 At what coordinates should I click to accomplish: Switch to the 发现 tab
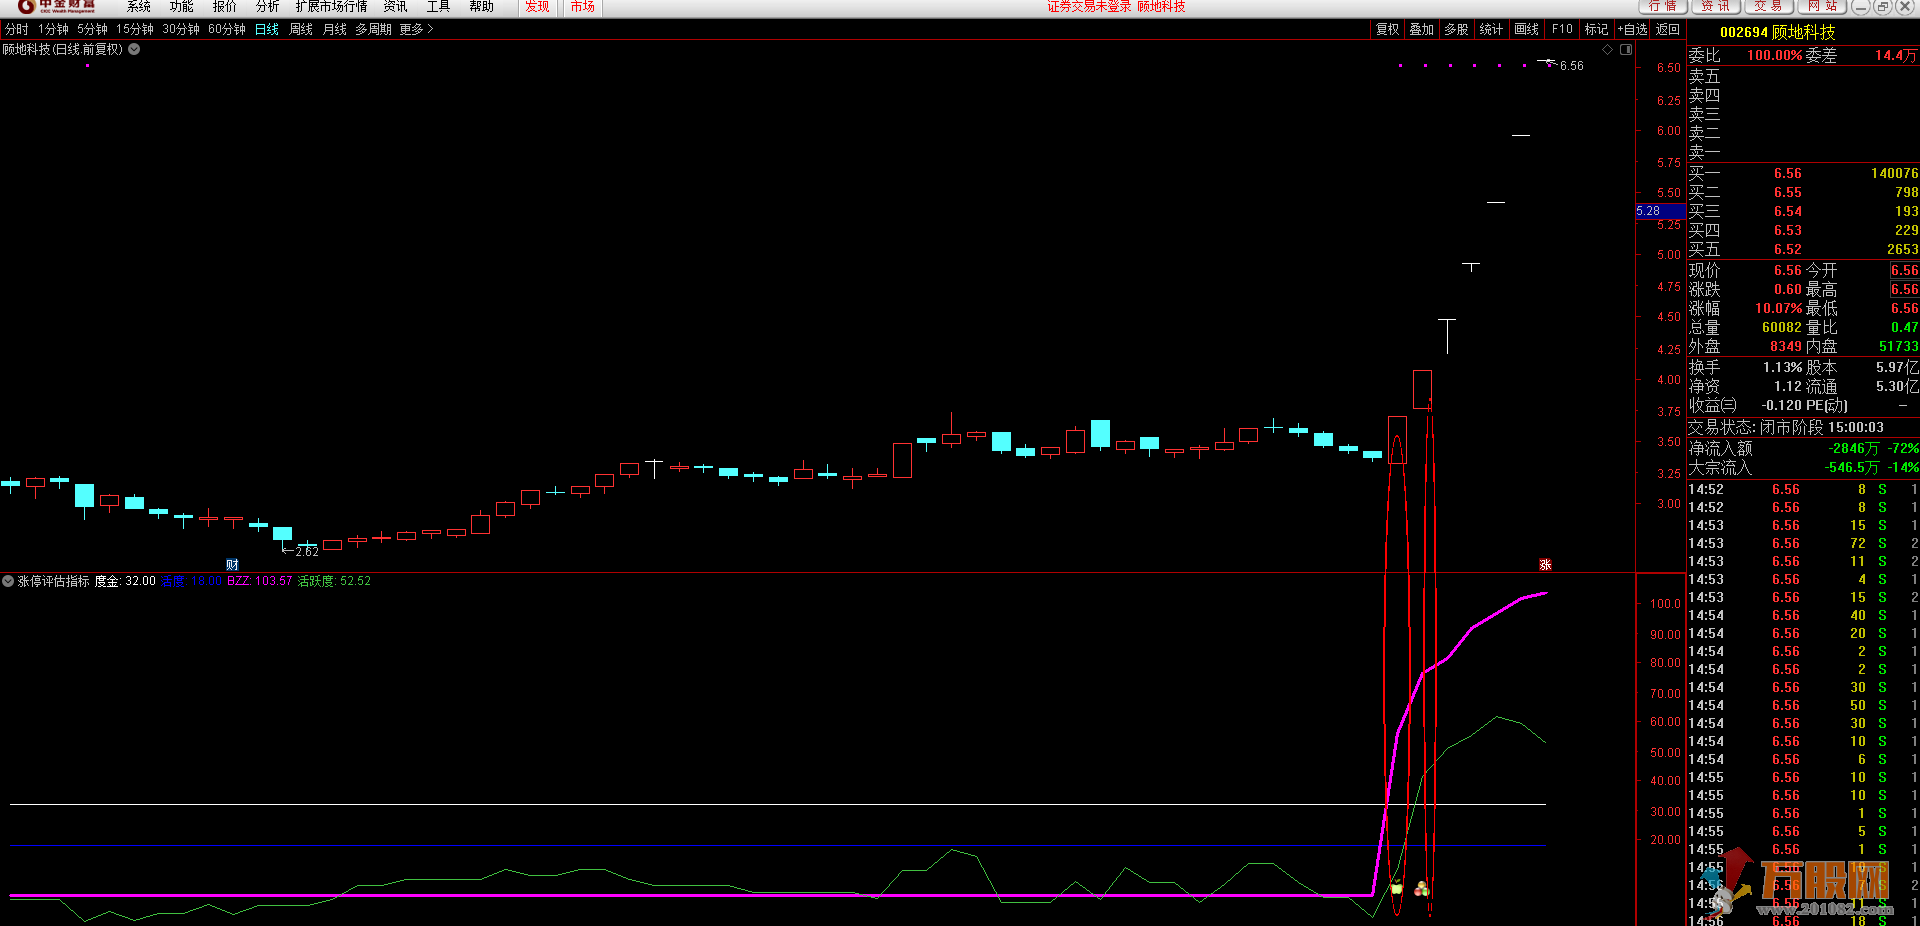pyautogui.click(x=537, y=7)
